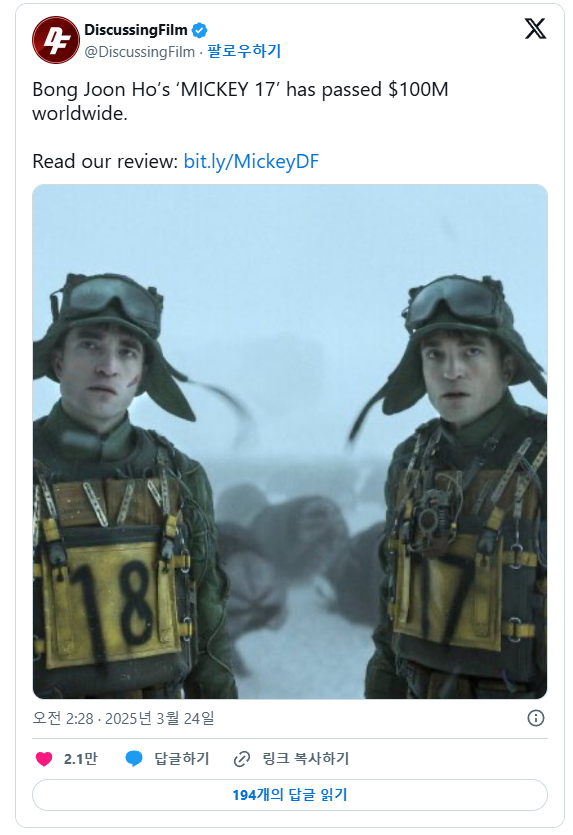Viewport: 573px width, 835px height.
Task: Open the circled info icon
Action: [x=535, y=718]
